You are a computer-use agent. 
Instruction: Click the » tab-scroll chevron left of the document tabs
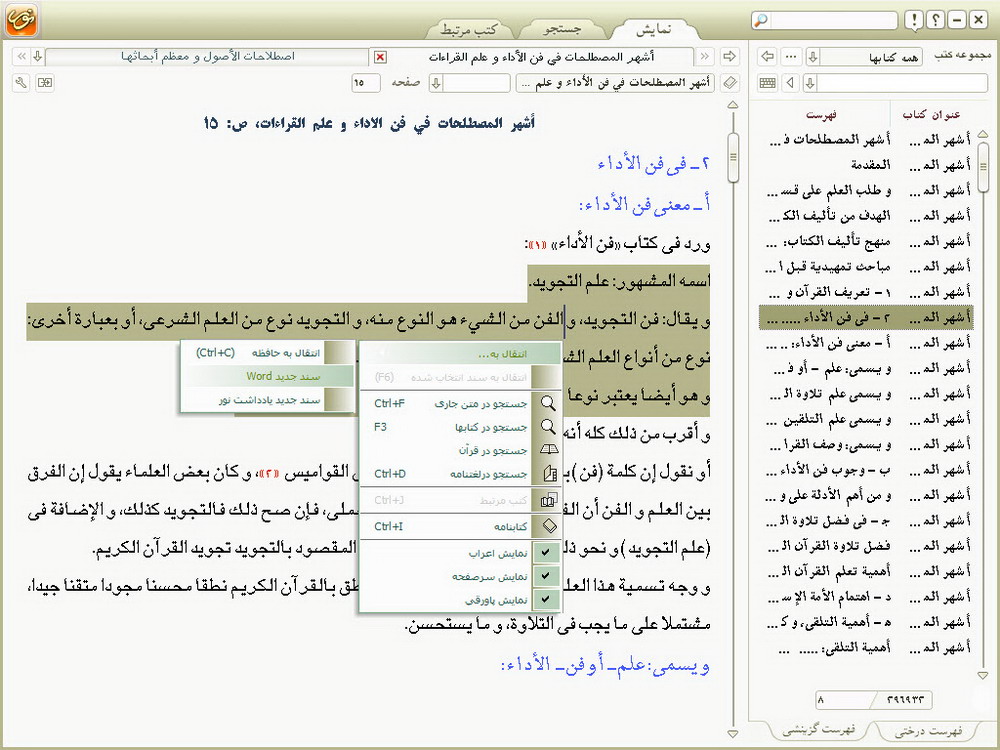pos(21,57)
